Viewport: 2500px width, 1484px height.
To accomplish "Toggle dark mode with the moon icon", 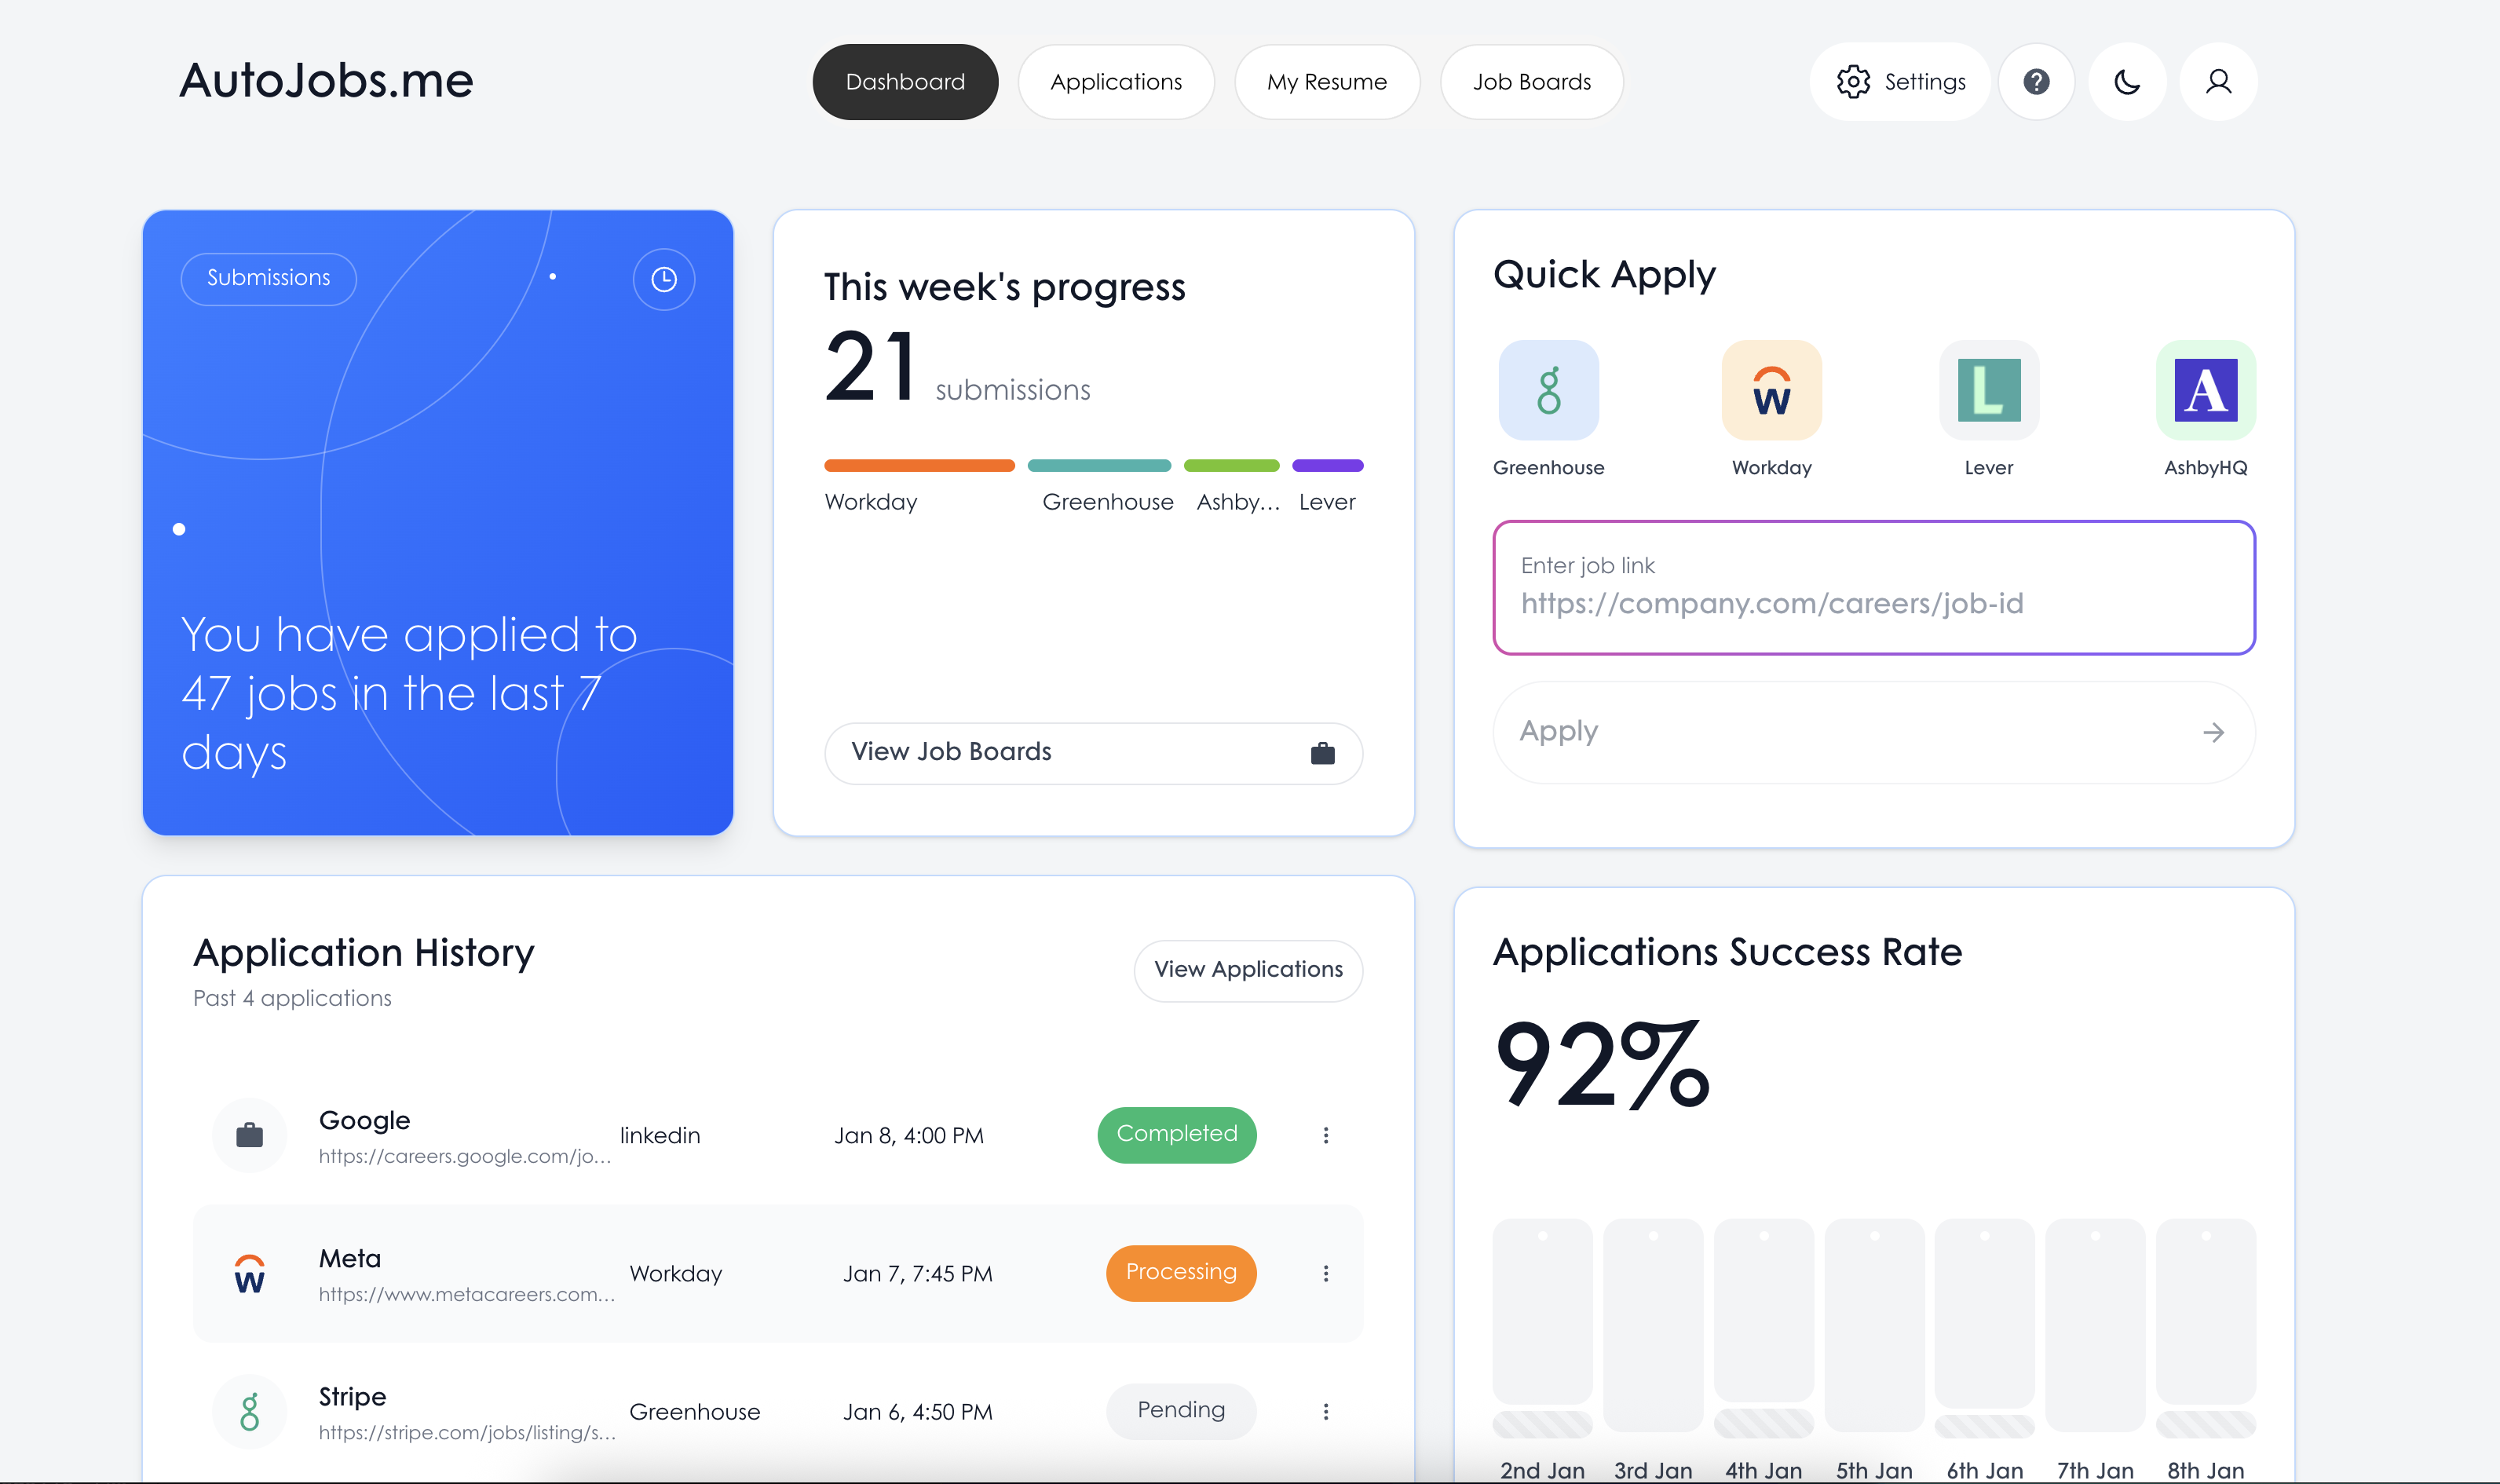I will [x=2127, y=82].
